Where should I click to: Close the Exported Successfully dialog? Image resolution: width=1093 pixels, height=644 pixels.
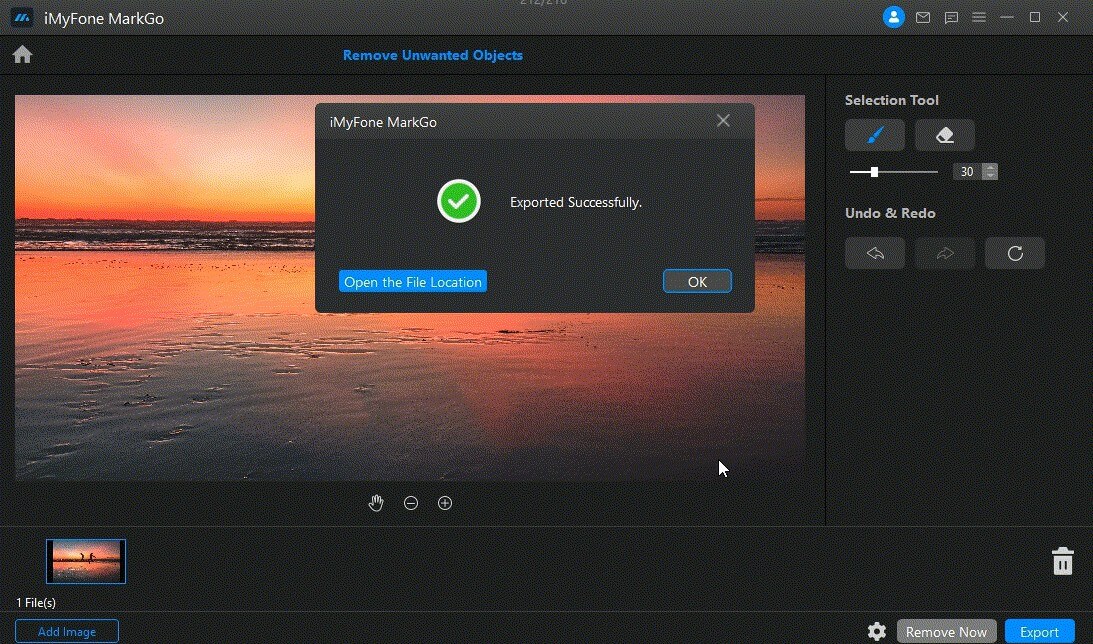(724, 121)
